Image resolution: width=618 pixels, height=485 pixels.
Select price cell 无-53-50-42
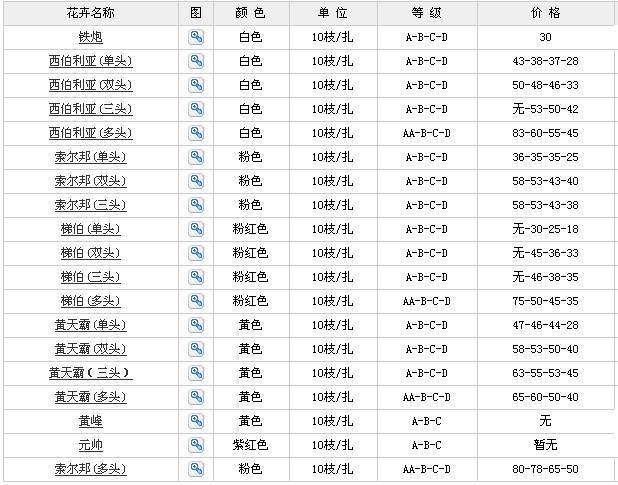[545, 109]
